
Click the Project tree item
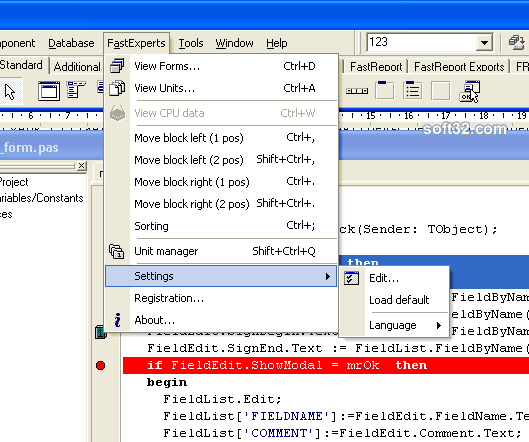[14, 182]
